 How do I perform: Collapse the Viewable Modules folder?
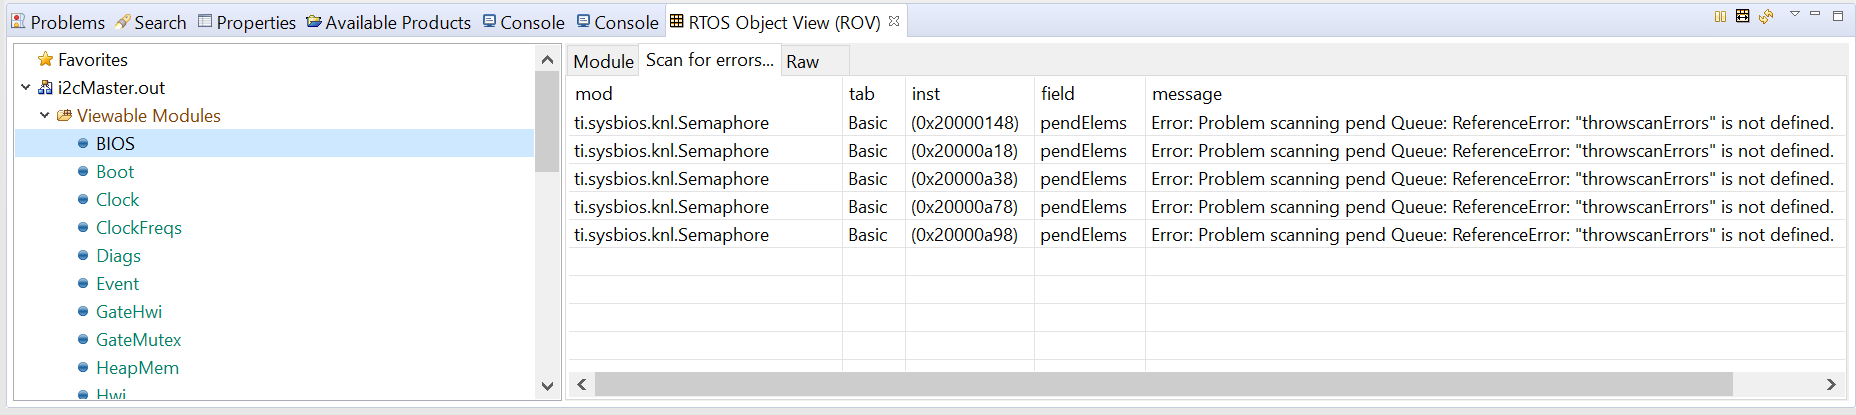(45, 116)
